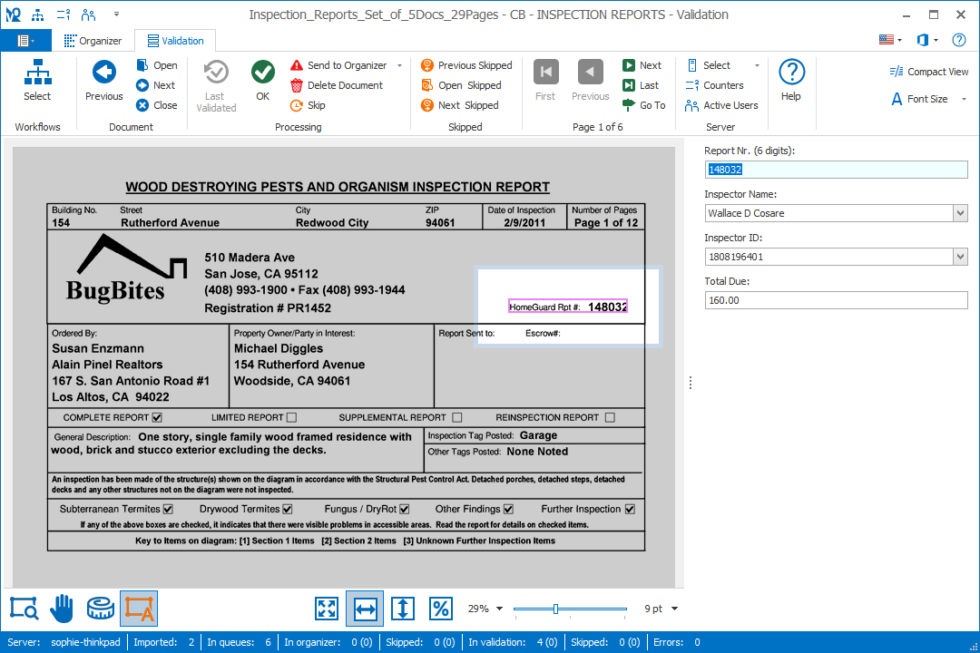980x653 pixels.
Task: Advance to Next page
Action: tap(642, 65)
